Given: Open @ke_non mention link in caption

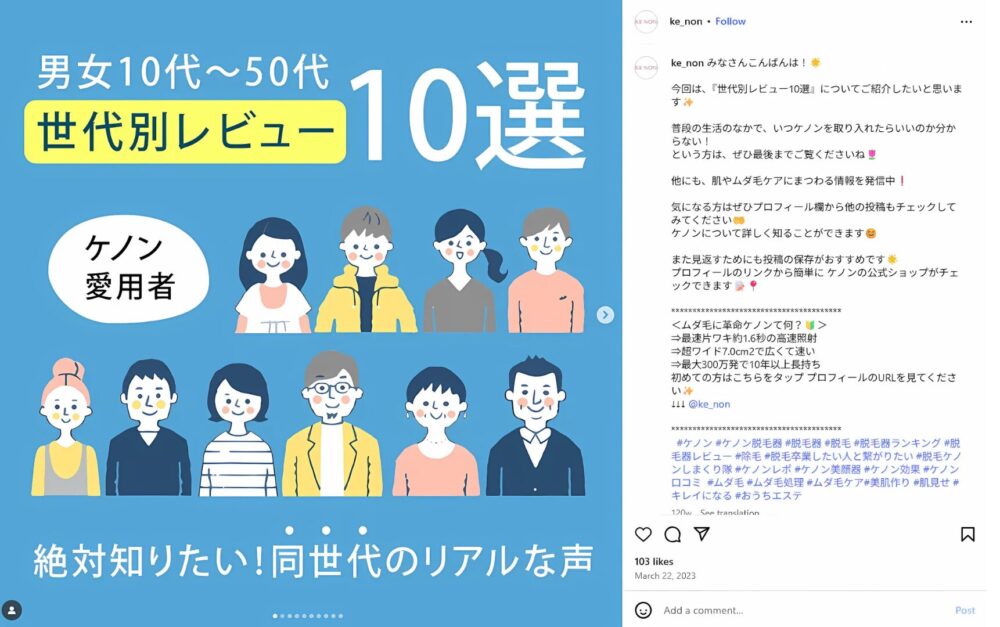Looking at the screenshot, I should pyautogui.click(x=709, y=404).
